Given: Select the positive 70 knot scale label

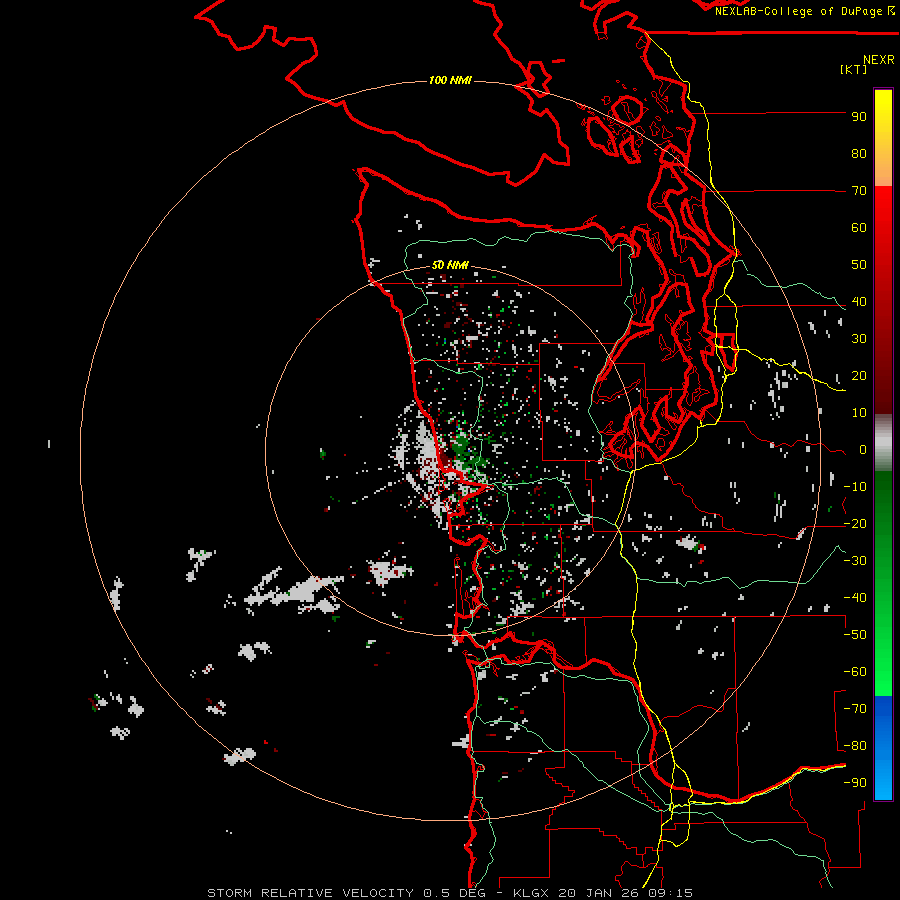Looking at the screenshot, I should pos(859,191).
